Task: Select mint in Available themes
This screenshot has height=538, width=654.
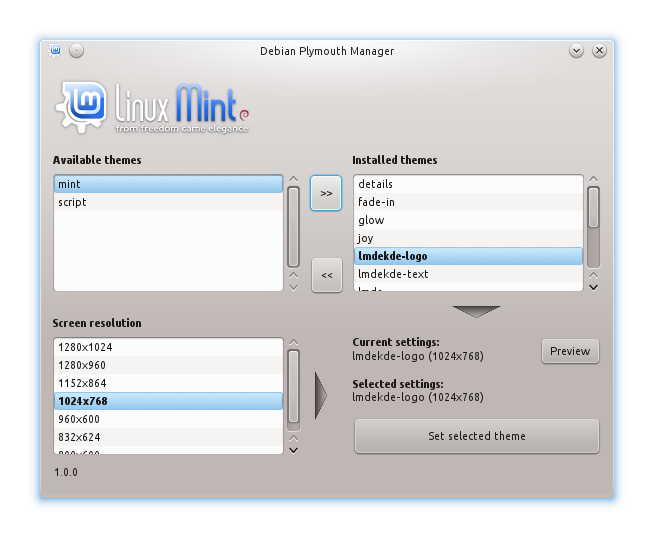Action: click(169, 184)
